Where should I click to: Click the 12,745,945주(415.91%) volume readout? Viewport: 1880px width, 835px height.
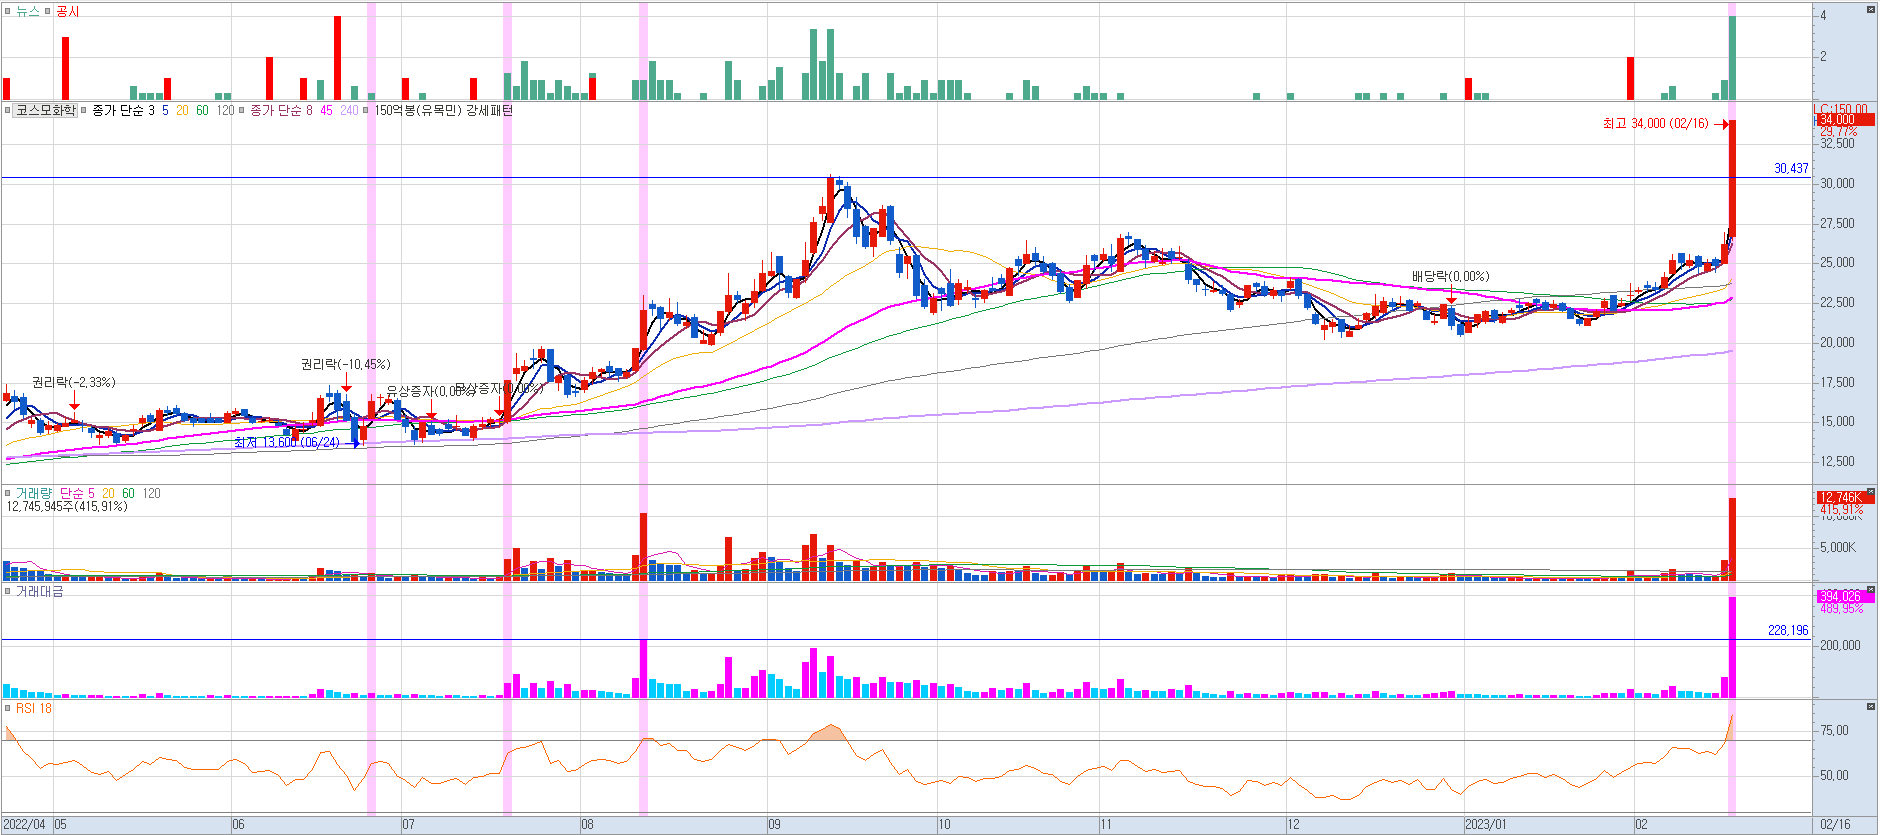[67, 506]
